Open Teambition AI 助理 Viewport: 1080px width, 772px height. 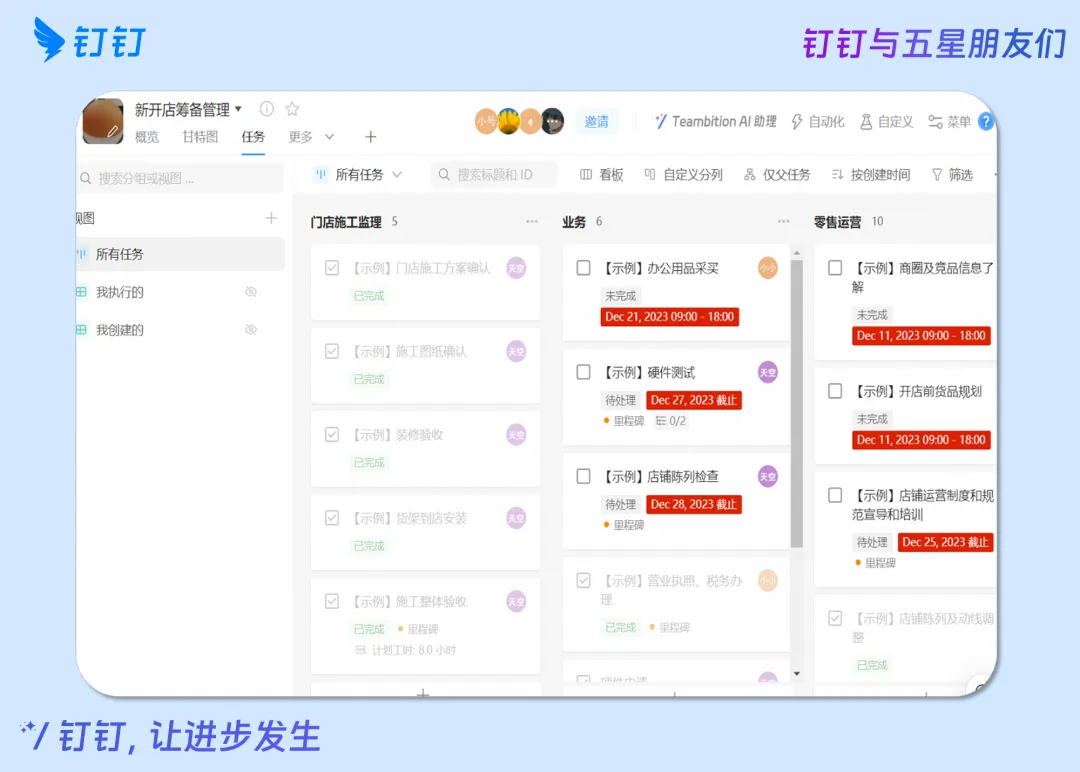coord(716,121)
